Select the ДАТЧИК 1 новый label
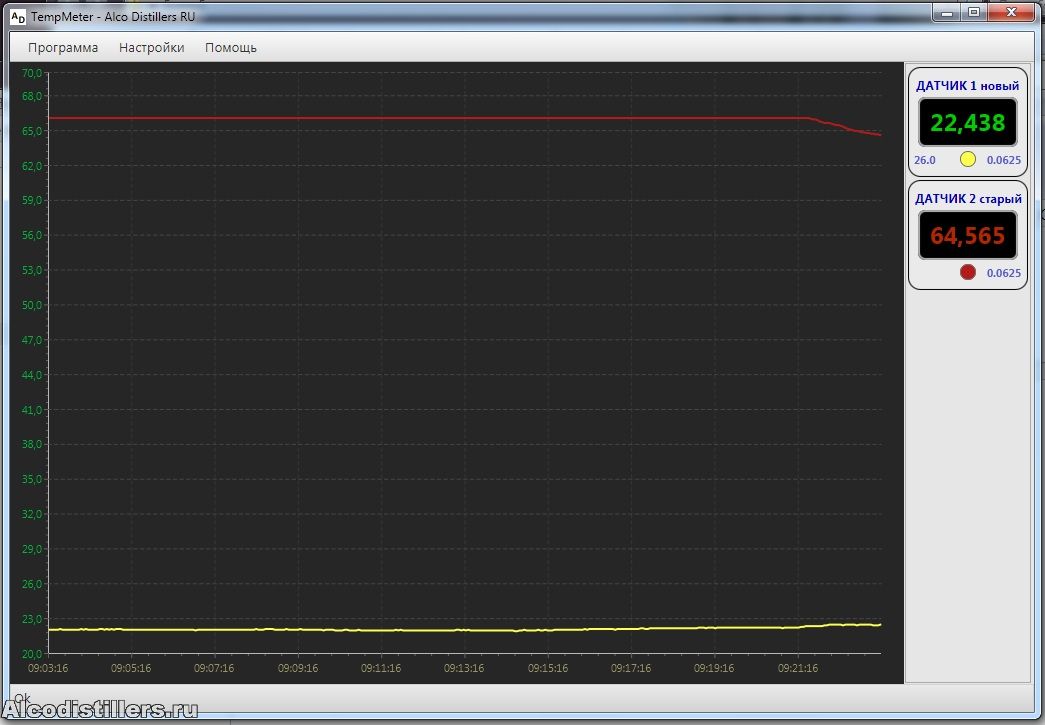This screenshot has width=1045, height=725. [x=967, y=86]
